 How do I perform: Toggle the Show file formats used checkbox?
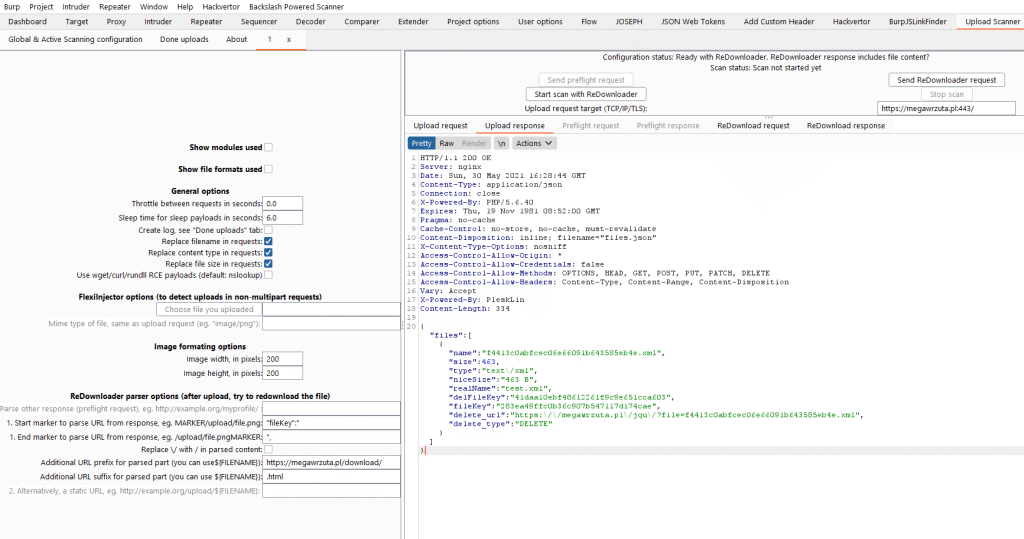pyautogui.click(x=268, y=169)
